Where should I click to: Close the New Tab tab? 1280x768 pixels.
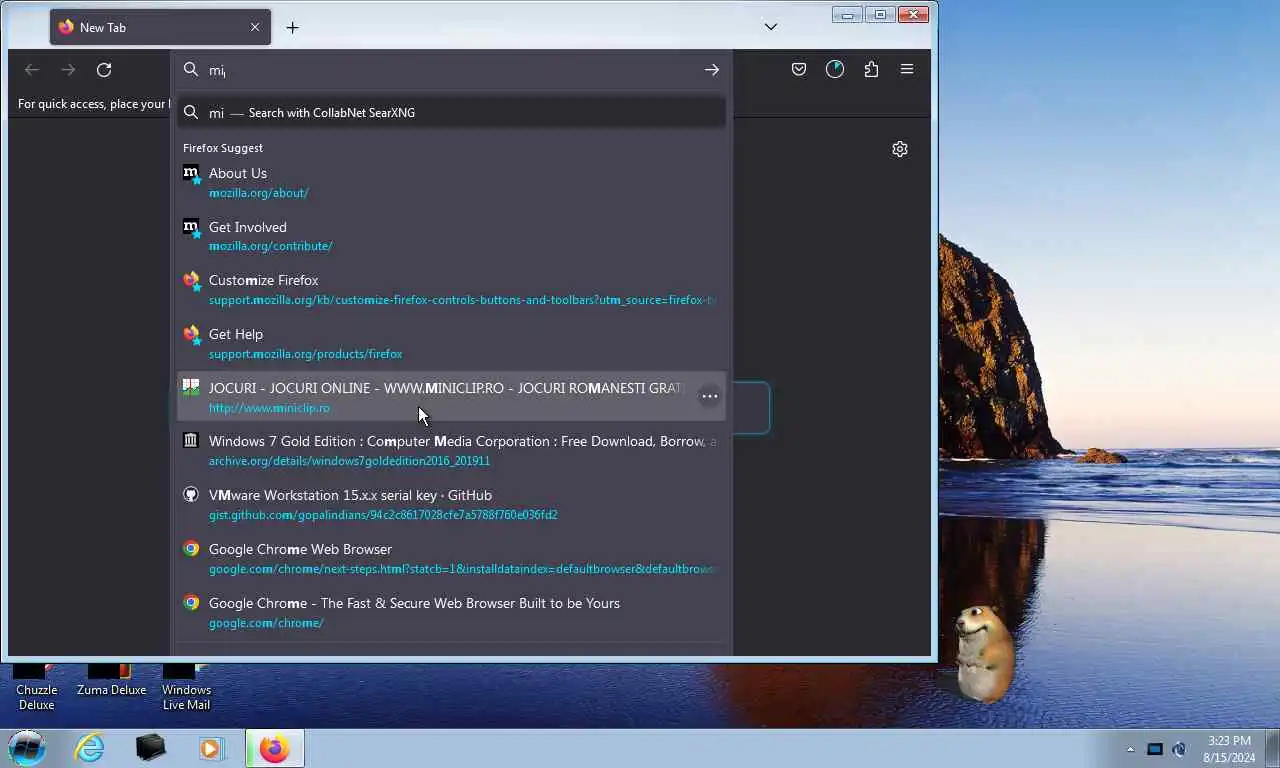click(255, 27)
